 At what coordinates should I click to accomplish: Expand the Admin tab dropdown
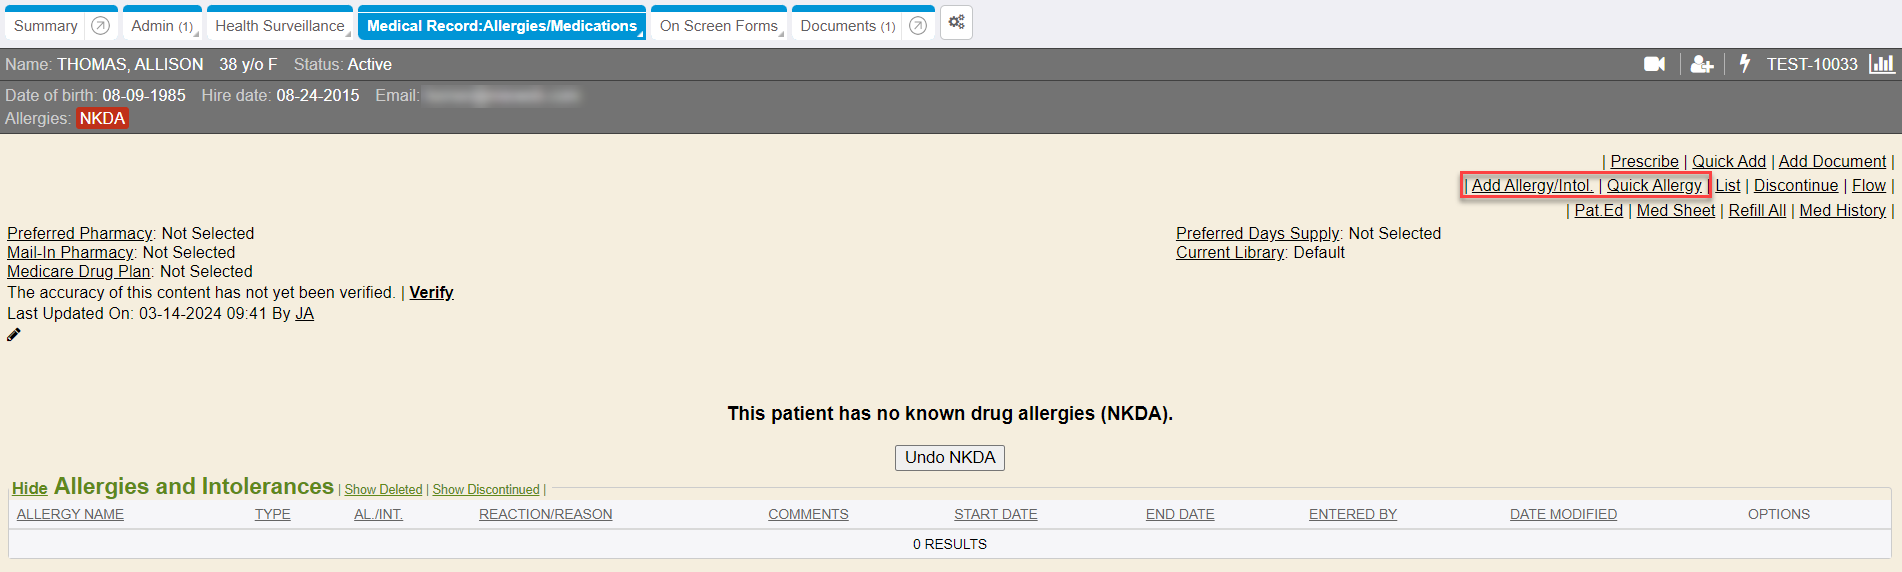coord(196,34)
